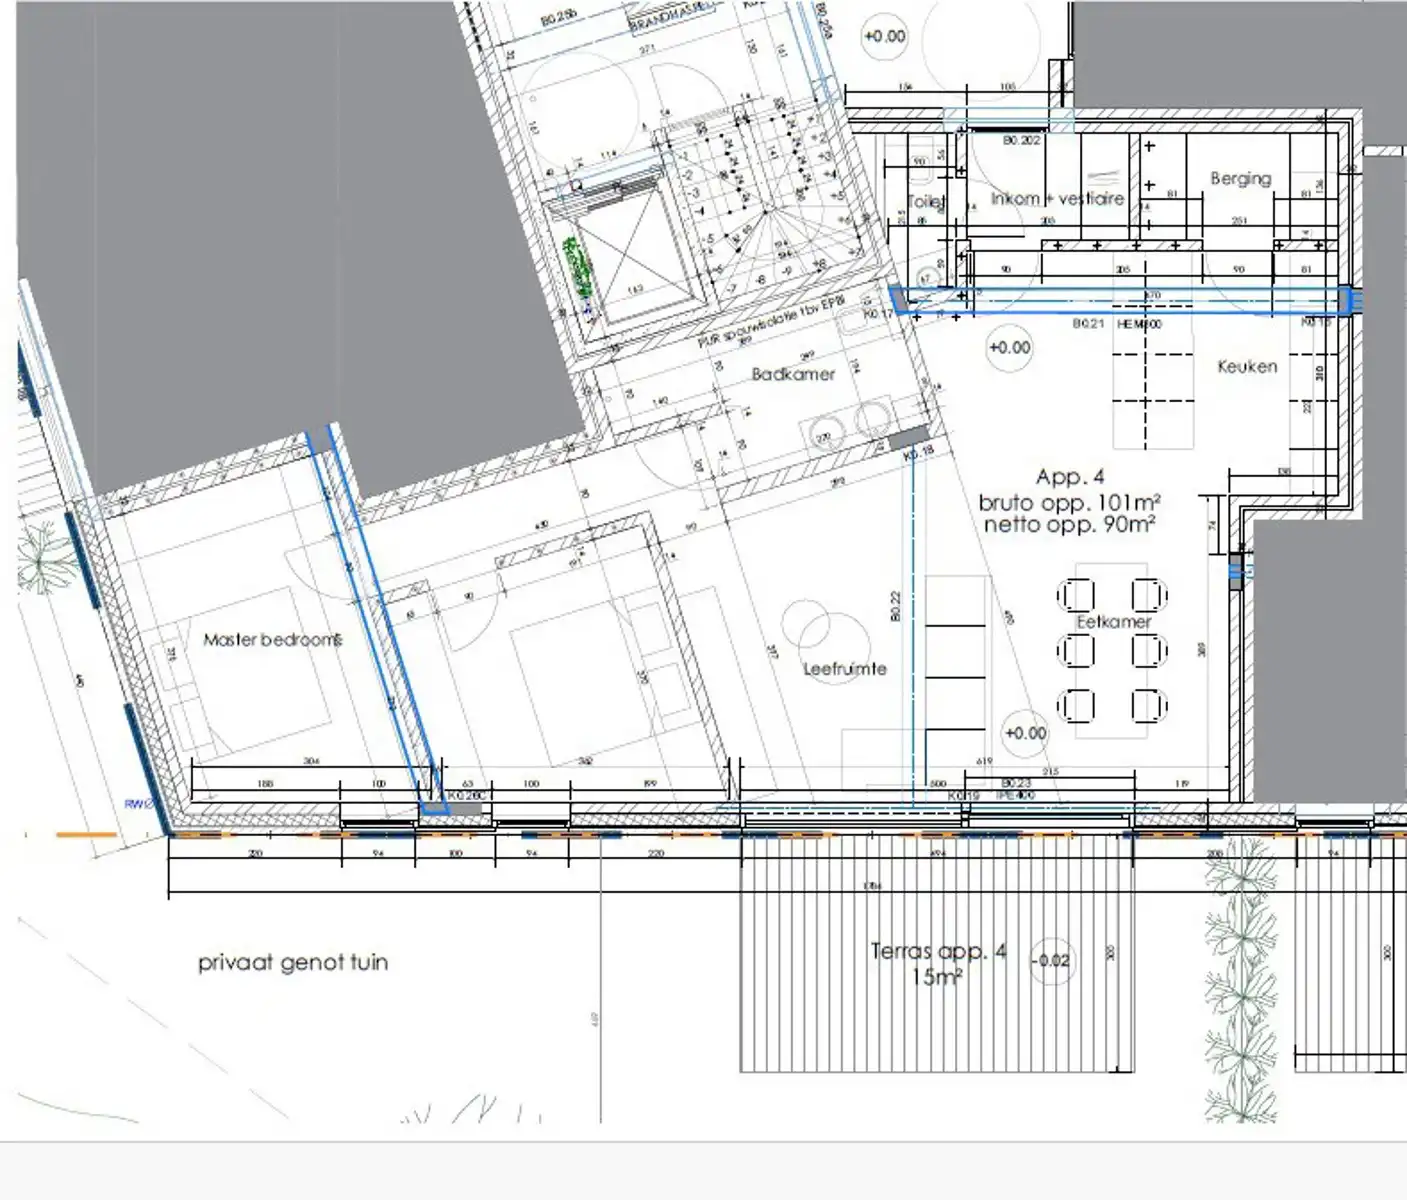This screenshot has width=1407, height=1200.
Task: Toggle the +0.00 level marker near Keuken
Action: point(1007,347)
